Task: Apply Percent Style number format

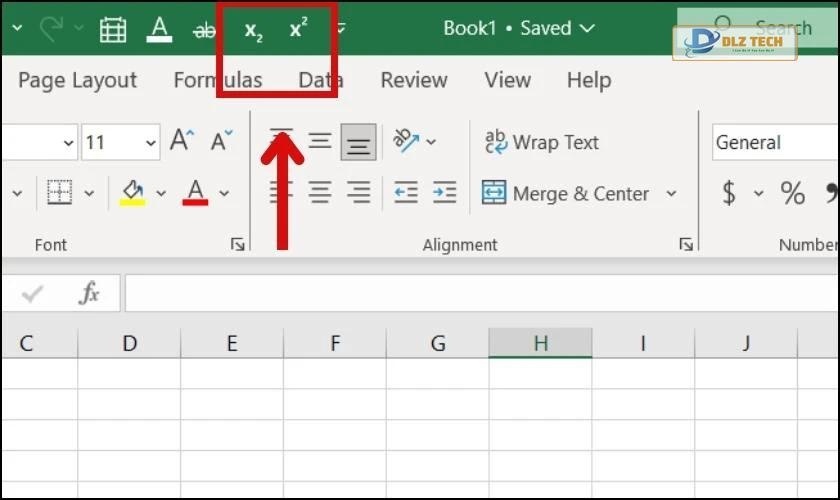Action: [x=793, y=193]
